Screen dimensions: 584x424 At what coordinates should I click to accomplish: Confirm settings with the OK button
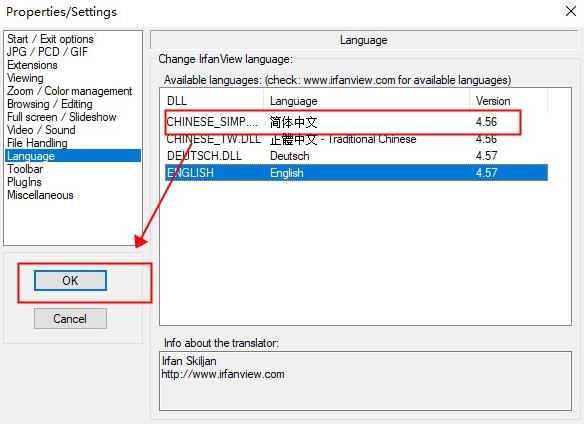70,281
